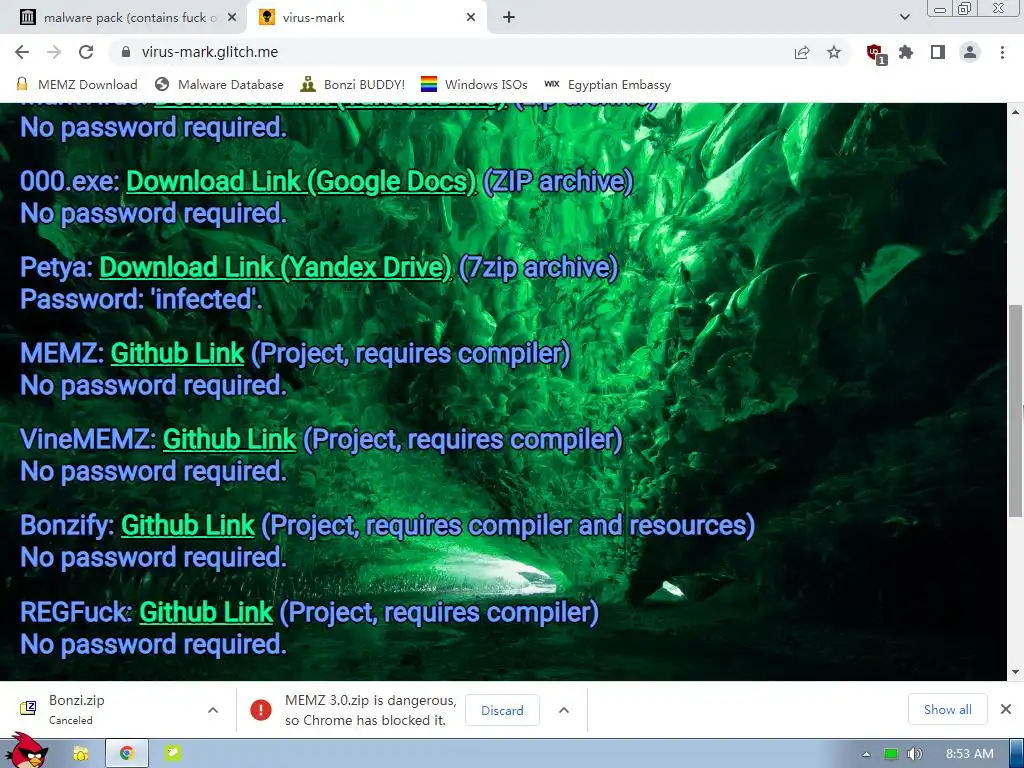Open Petya Yandex Drive download link
The width and height of the screenshot is (1024, 768).
(275, 267)
